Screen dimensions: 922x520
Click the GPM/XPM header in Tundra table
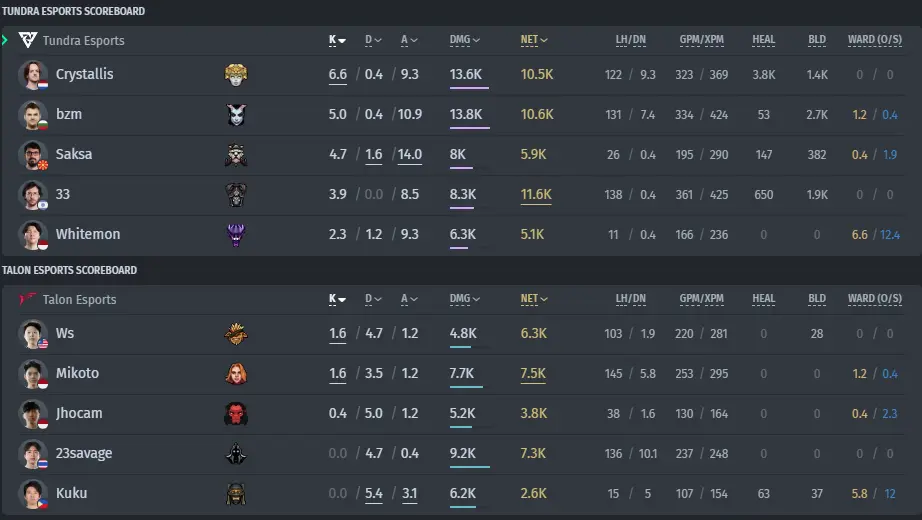pos(701,40)
